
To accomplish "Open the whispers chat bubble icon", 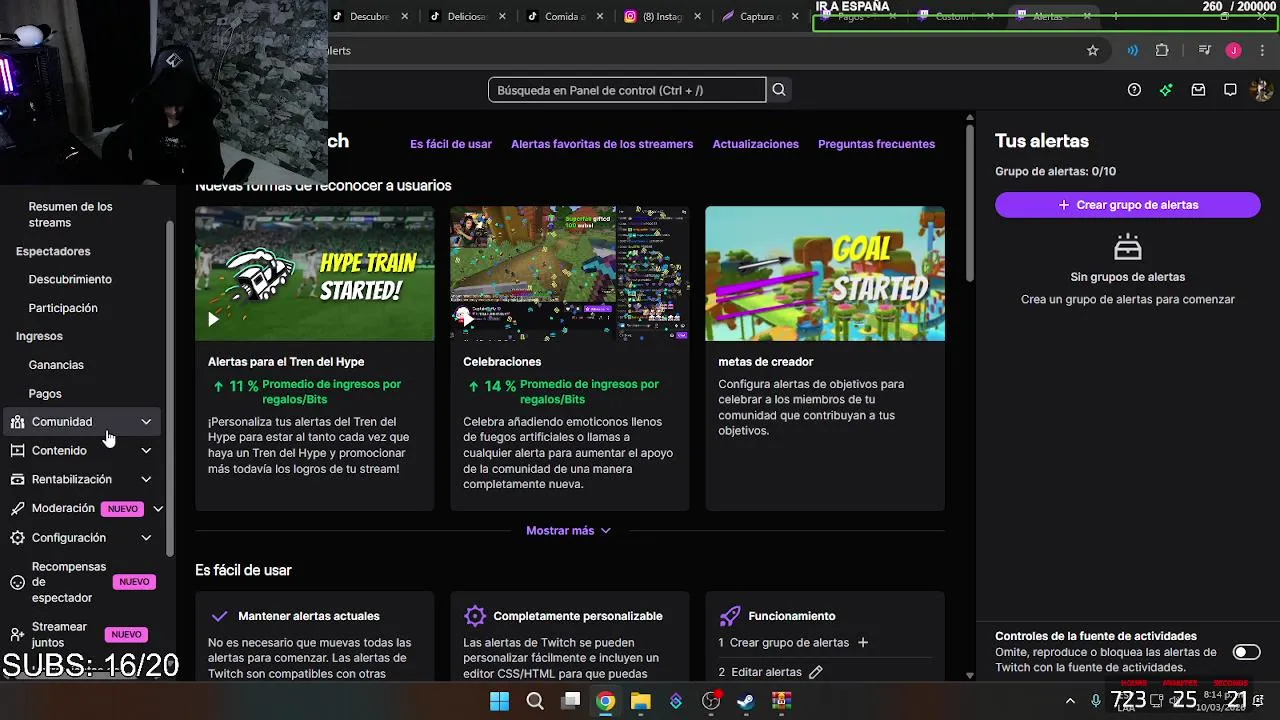I will click(x=1230, y=90).
